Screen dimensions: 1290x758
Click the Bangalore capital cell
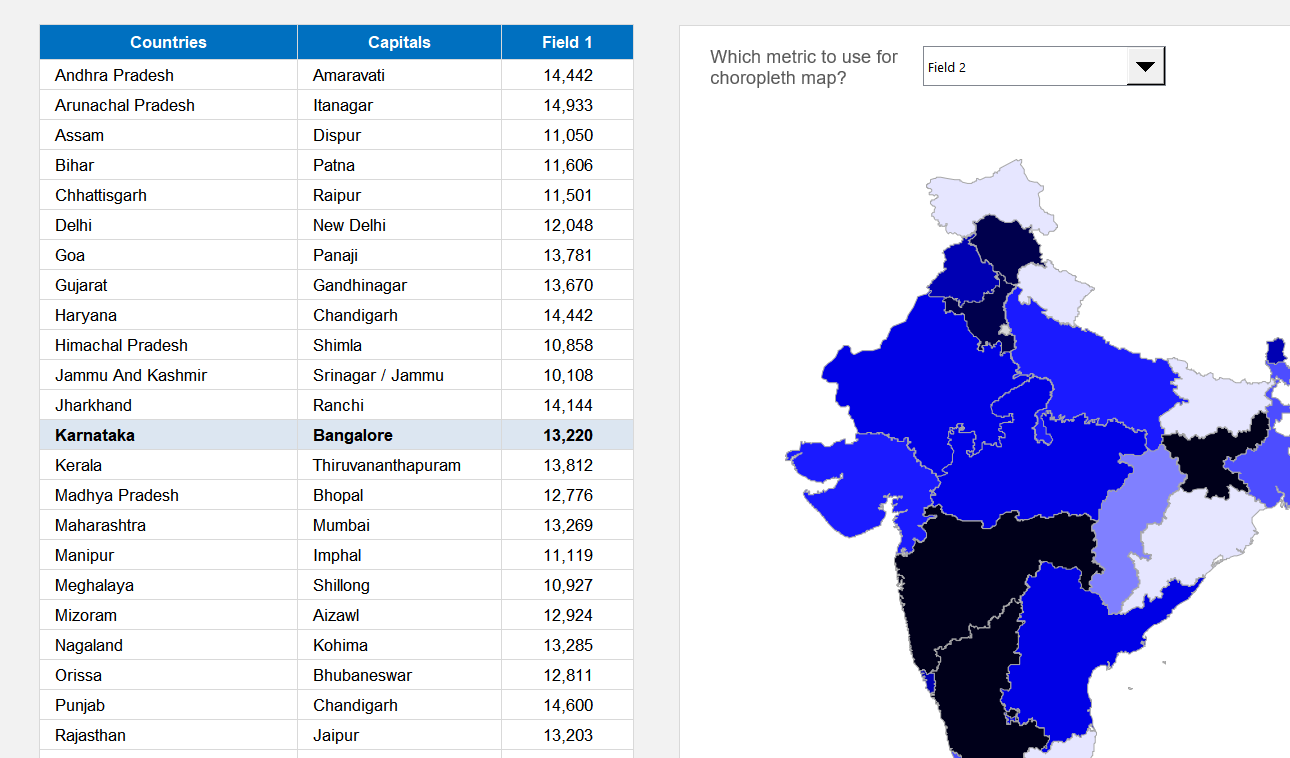pos(352,435)
